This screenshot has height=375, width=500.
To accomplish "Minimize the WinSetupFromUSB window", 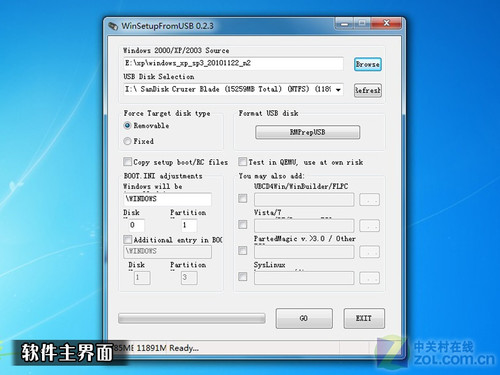I will click(344, 24).
